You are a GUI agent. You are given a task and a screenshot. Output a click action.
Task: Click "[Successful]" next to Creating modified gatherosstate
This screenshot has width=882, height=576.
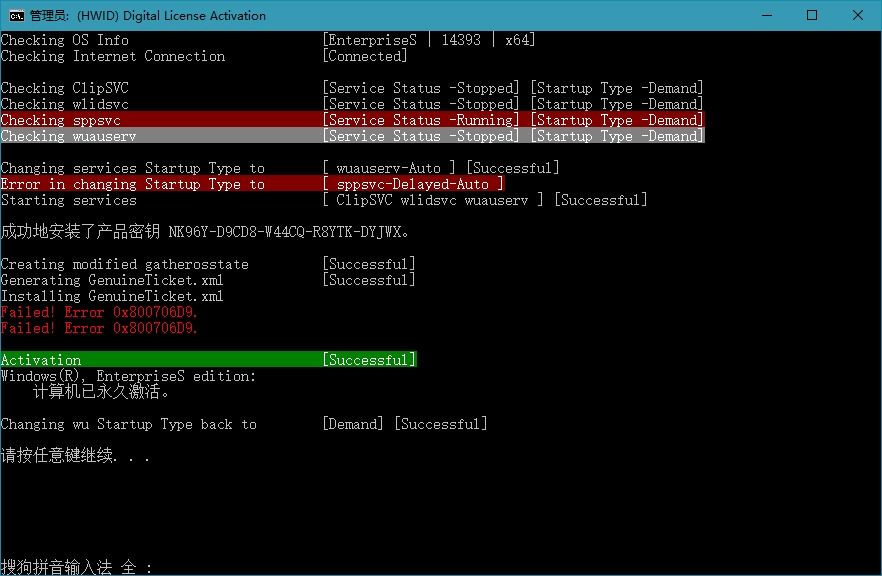(x=369, y=264)
